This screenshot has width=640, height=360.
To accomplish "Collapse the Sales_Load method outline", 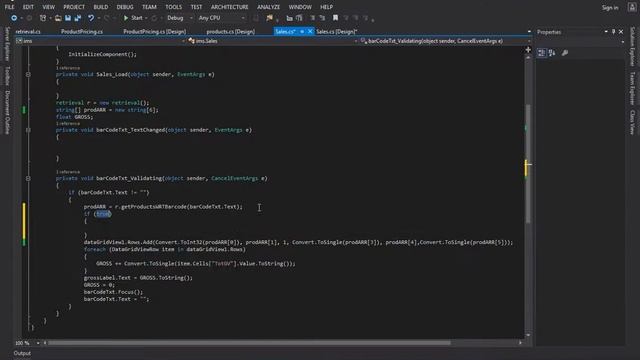I will coord(28,75).
